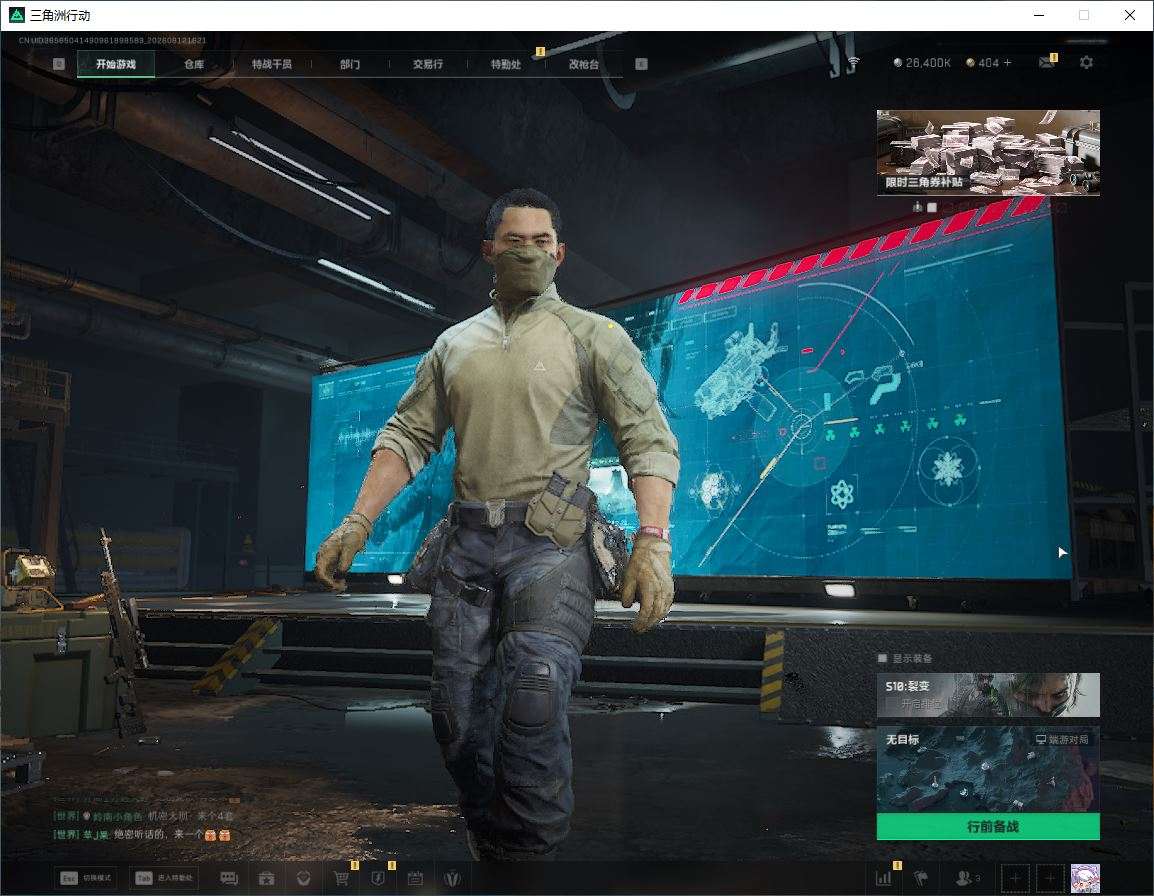Open the 限时三角券补贴 promo banner
Screen dimensions: 1154x896
(x=988, y=152)
